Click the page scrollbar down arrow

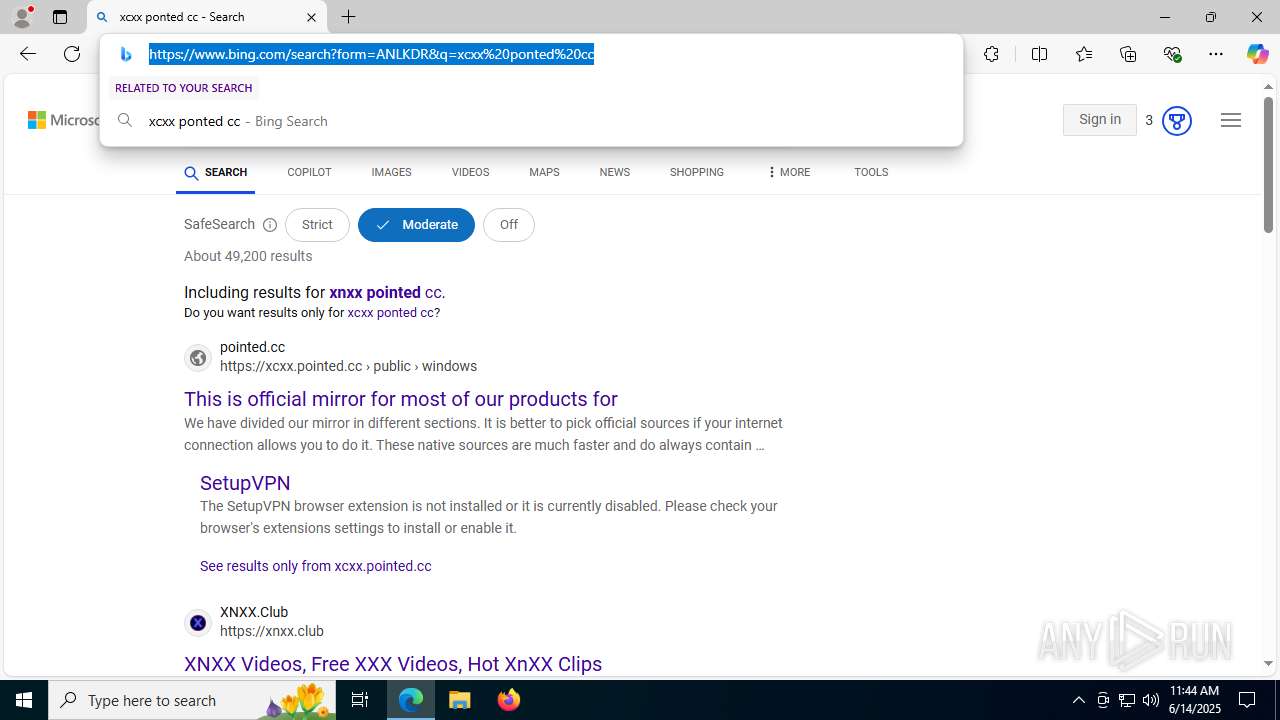(1268, 663)
